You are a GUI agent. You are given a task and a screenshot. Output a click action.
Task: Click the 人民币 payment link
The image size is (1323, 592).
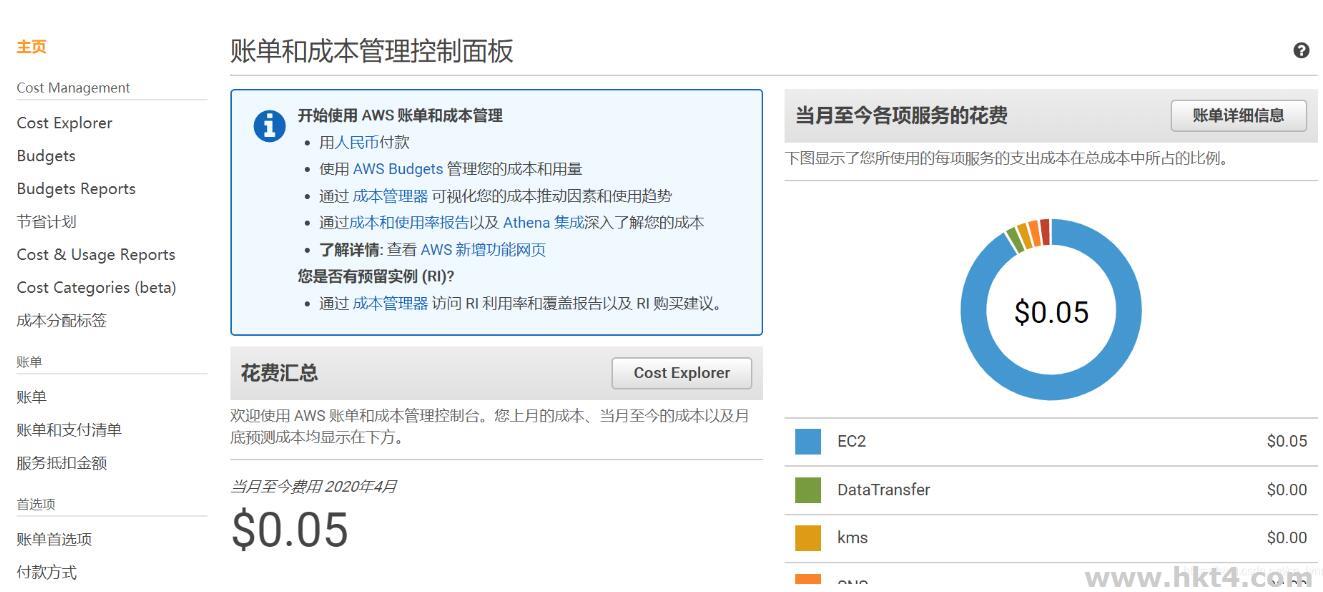coord(357,143)
